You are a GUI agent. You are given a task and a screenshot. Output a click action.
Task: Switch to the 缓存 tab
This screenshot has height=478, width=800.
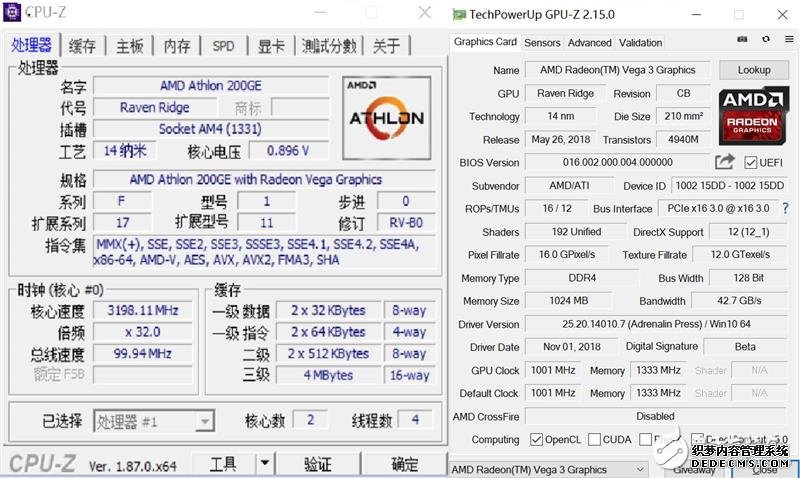point(82,46)
